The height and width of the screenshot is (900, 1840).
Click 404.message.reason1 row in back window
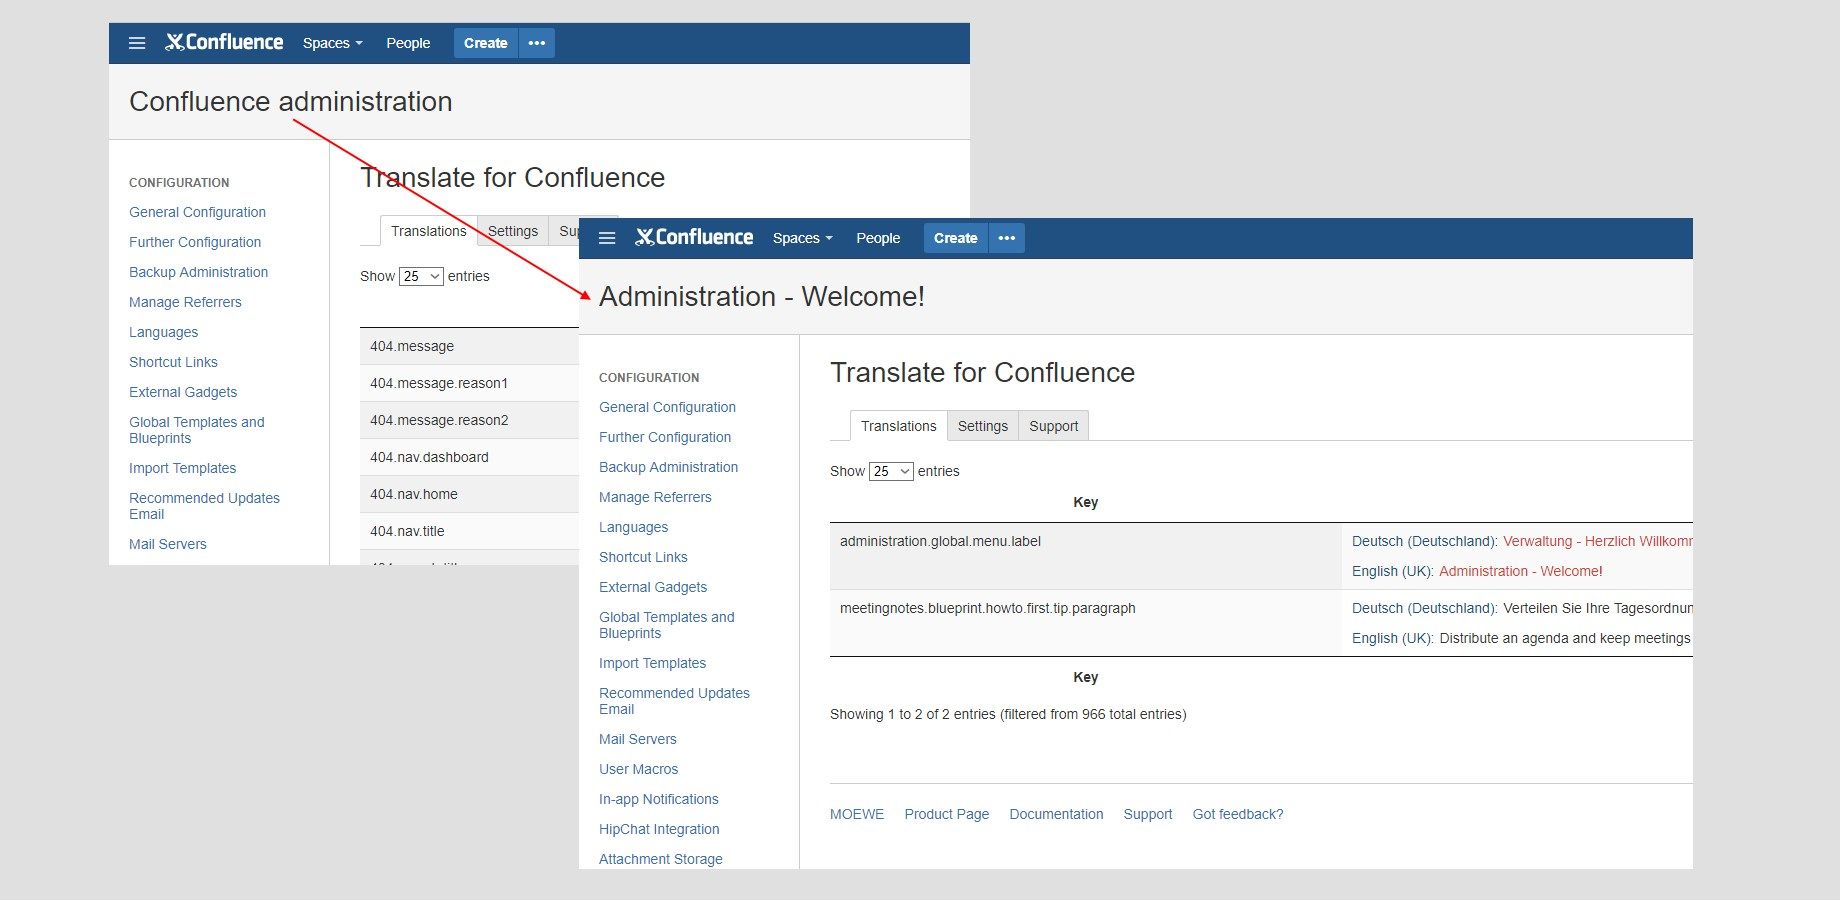click(x=469, y=383)
